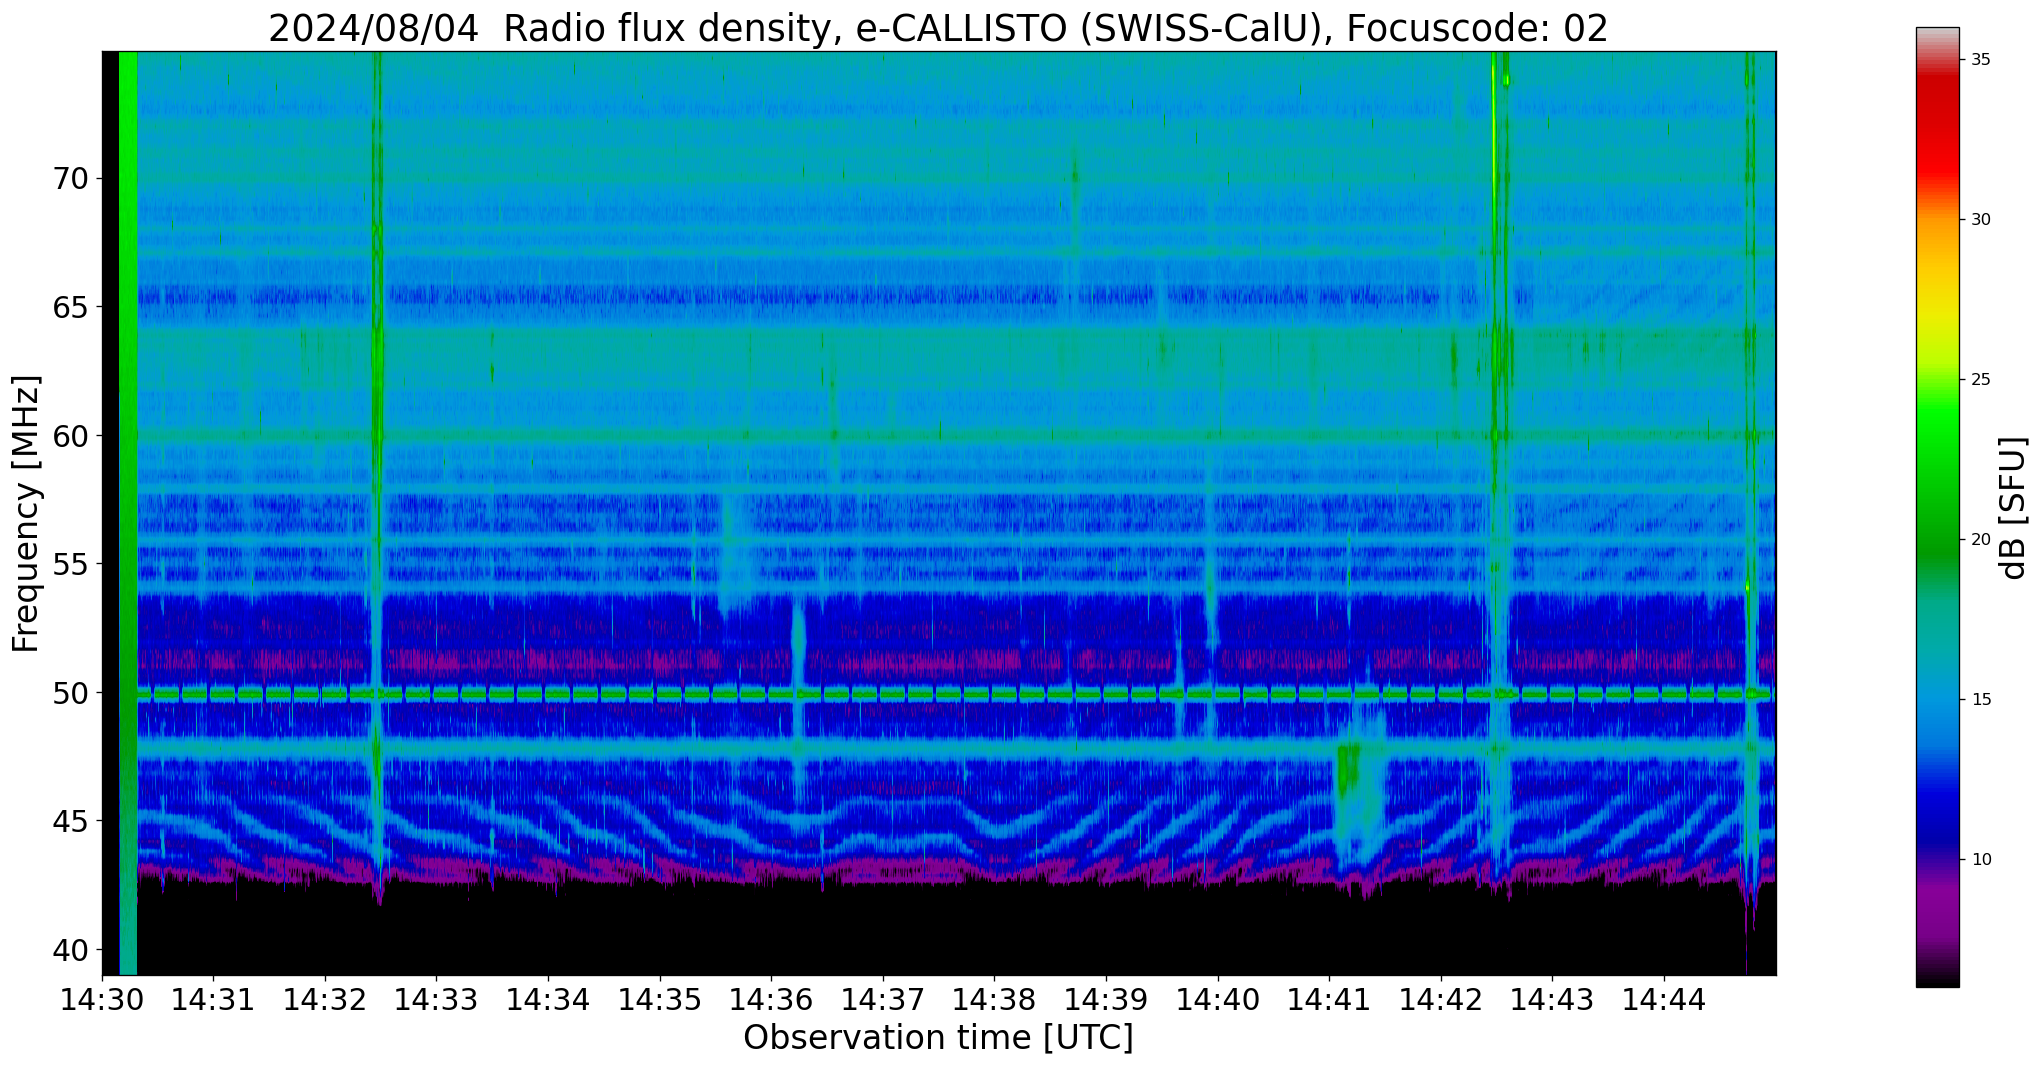Click the 14:33 time tick label
The image size is (2043, 1067).
coord(436,999)
